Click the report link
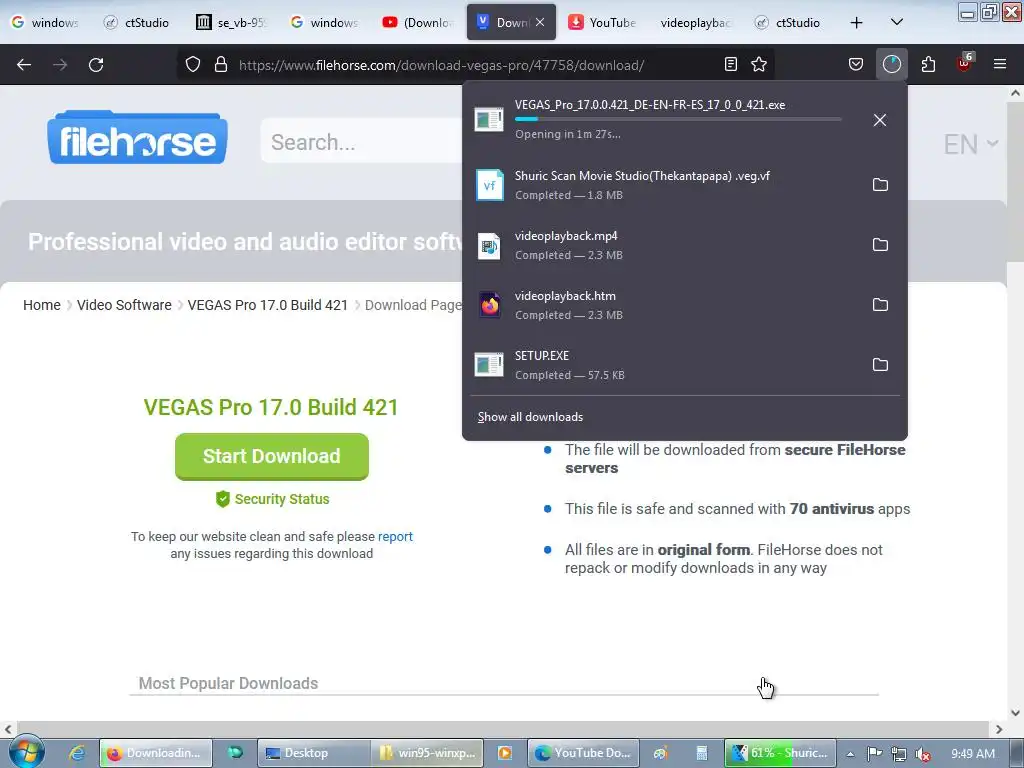This screenshot has height=768, width=1024. [395, 536]
